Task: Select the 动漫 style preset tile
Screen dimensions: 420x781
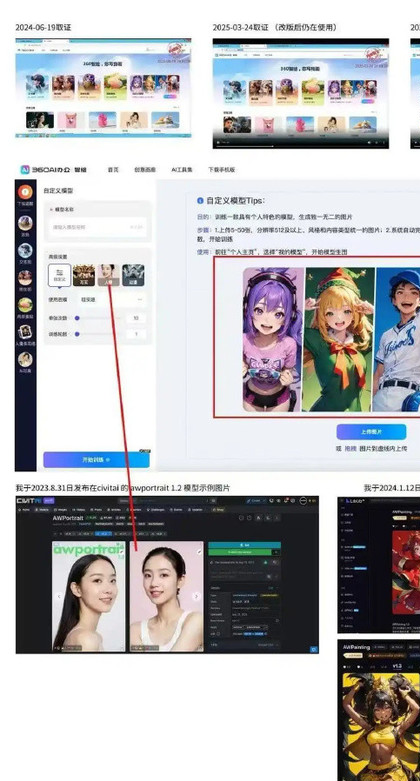Action: coord(133,275)
